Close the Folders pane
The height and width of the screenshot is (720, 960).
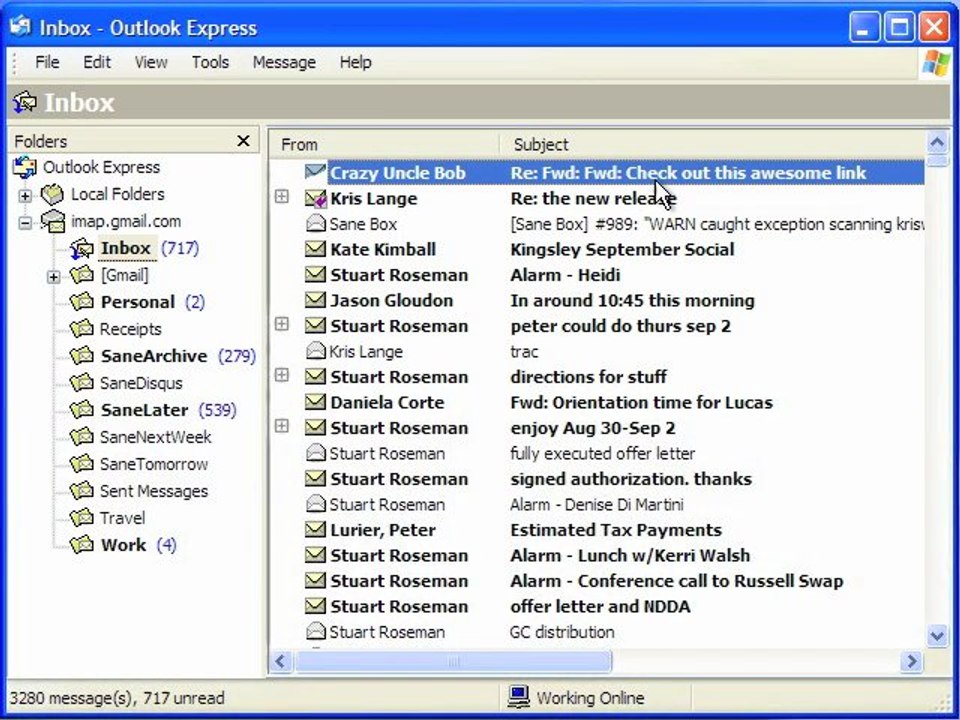(x=243, y=141)
